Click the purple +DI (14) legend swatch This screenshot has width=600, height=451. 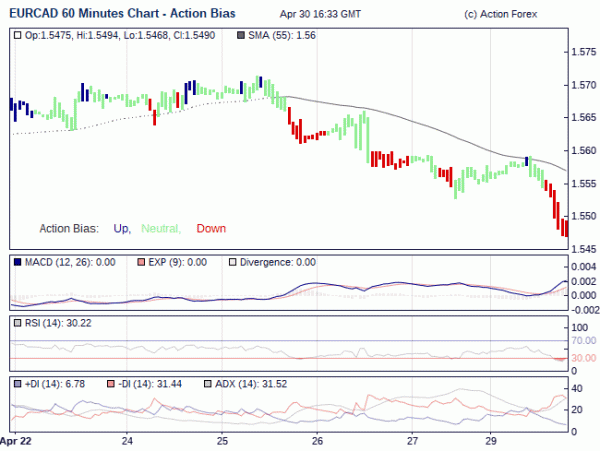point(17,384)
